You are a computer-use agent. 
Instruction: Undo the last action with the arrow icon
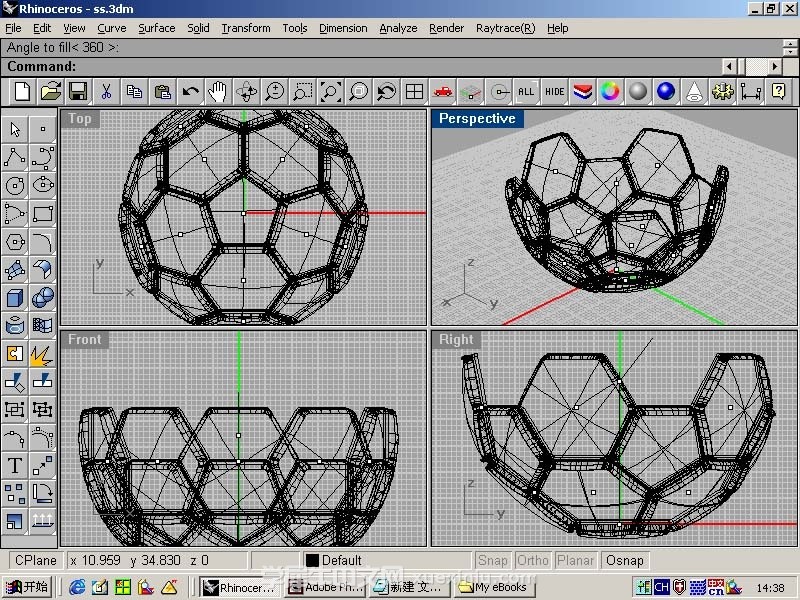point(190,92)
